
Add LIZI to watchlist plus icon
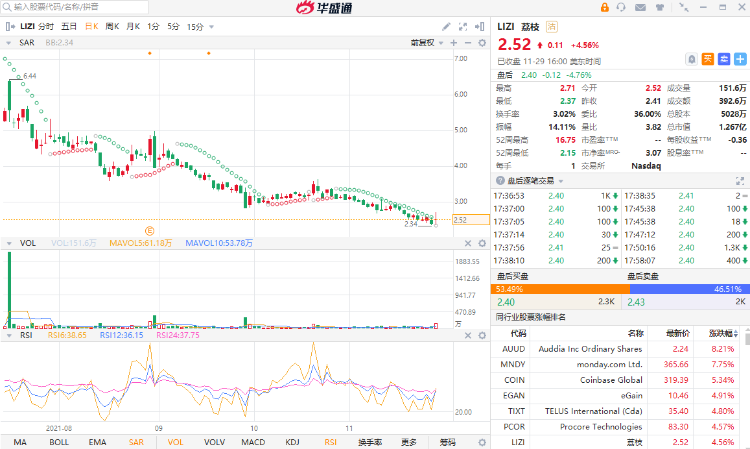[x=740, y=59]
